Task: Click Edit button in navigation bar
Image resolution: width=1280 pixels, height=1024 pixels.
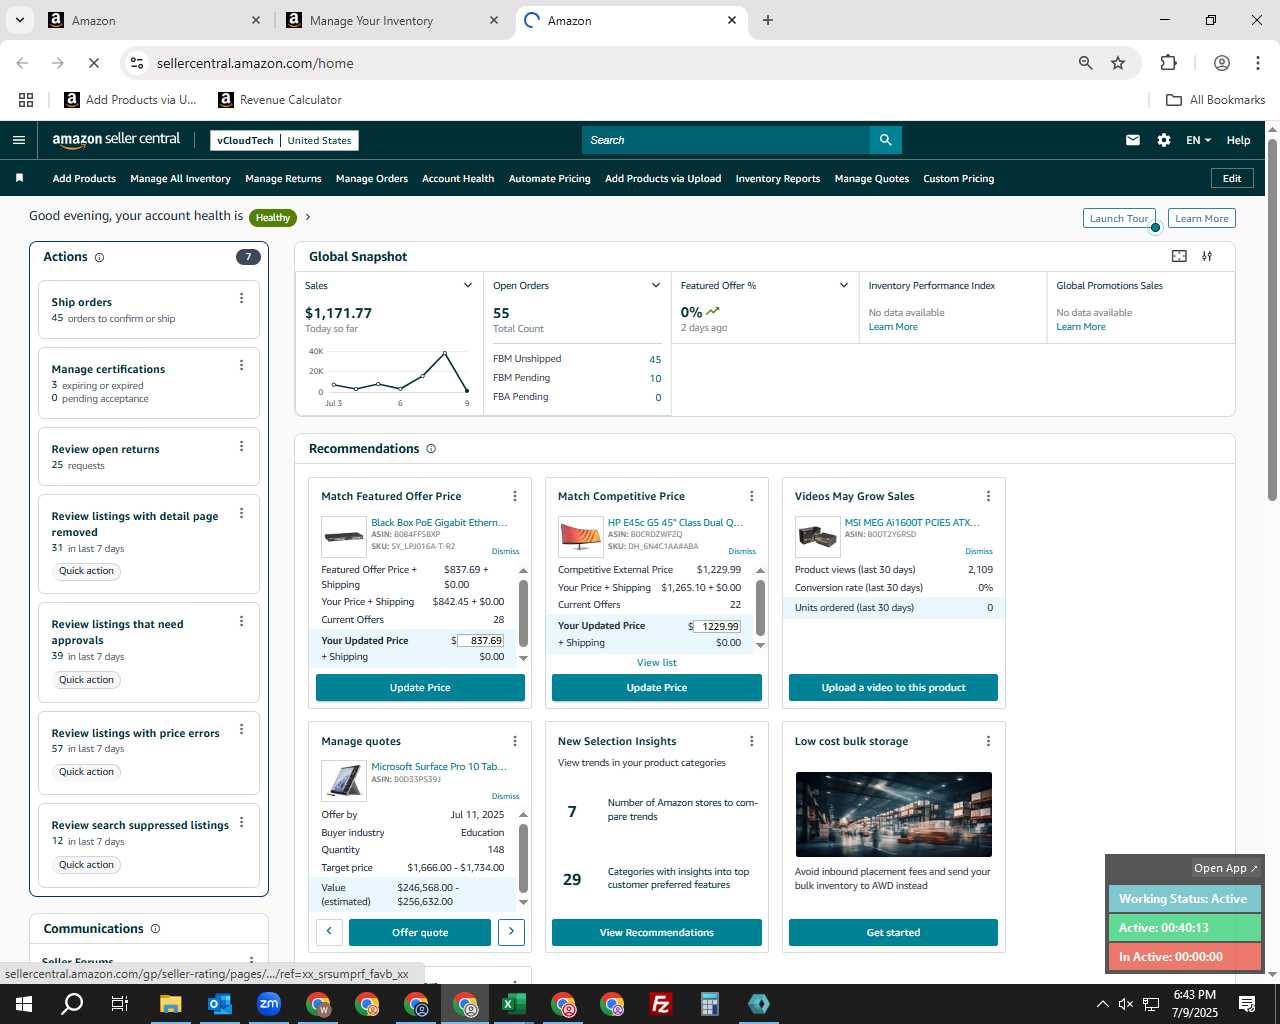Action: 1232,178
